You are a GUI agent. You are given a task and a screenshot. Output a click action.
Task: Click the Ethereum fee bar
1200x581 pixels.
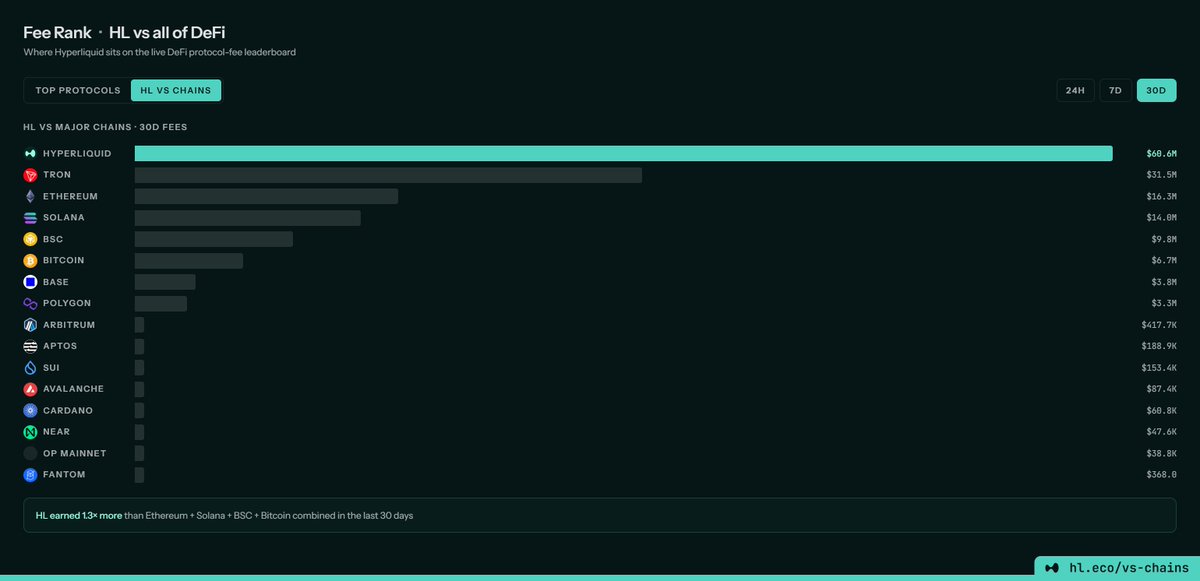pyautogui.click(x=266, y=196)
